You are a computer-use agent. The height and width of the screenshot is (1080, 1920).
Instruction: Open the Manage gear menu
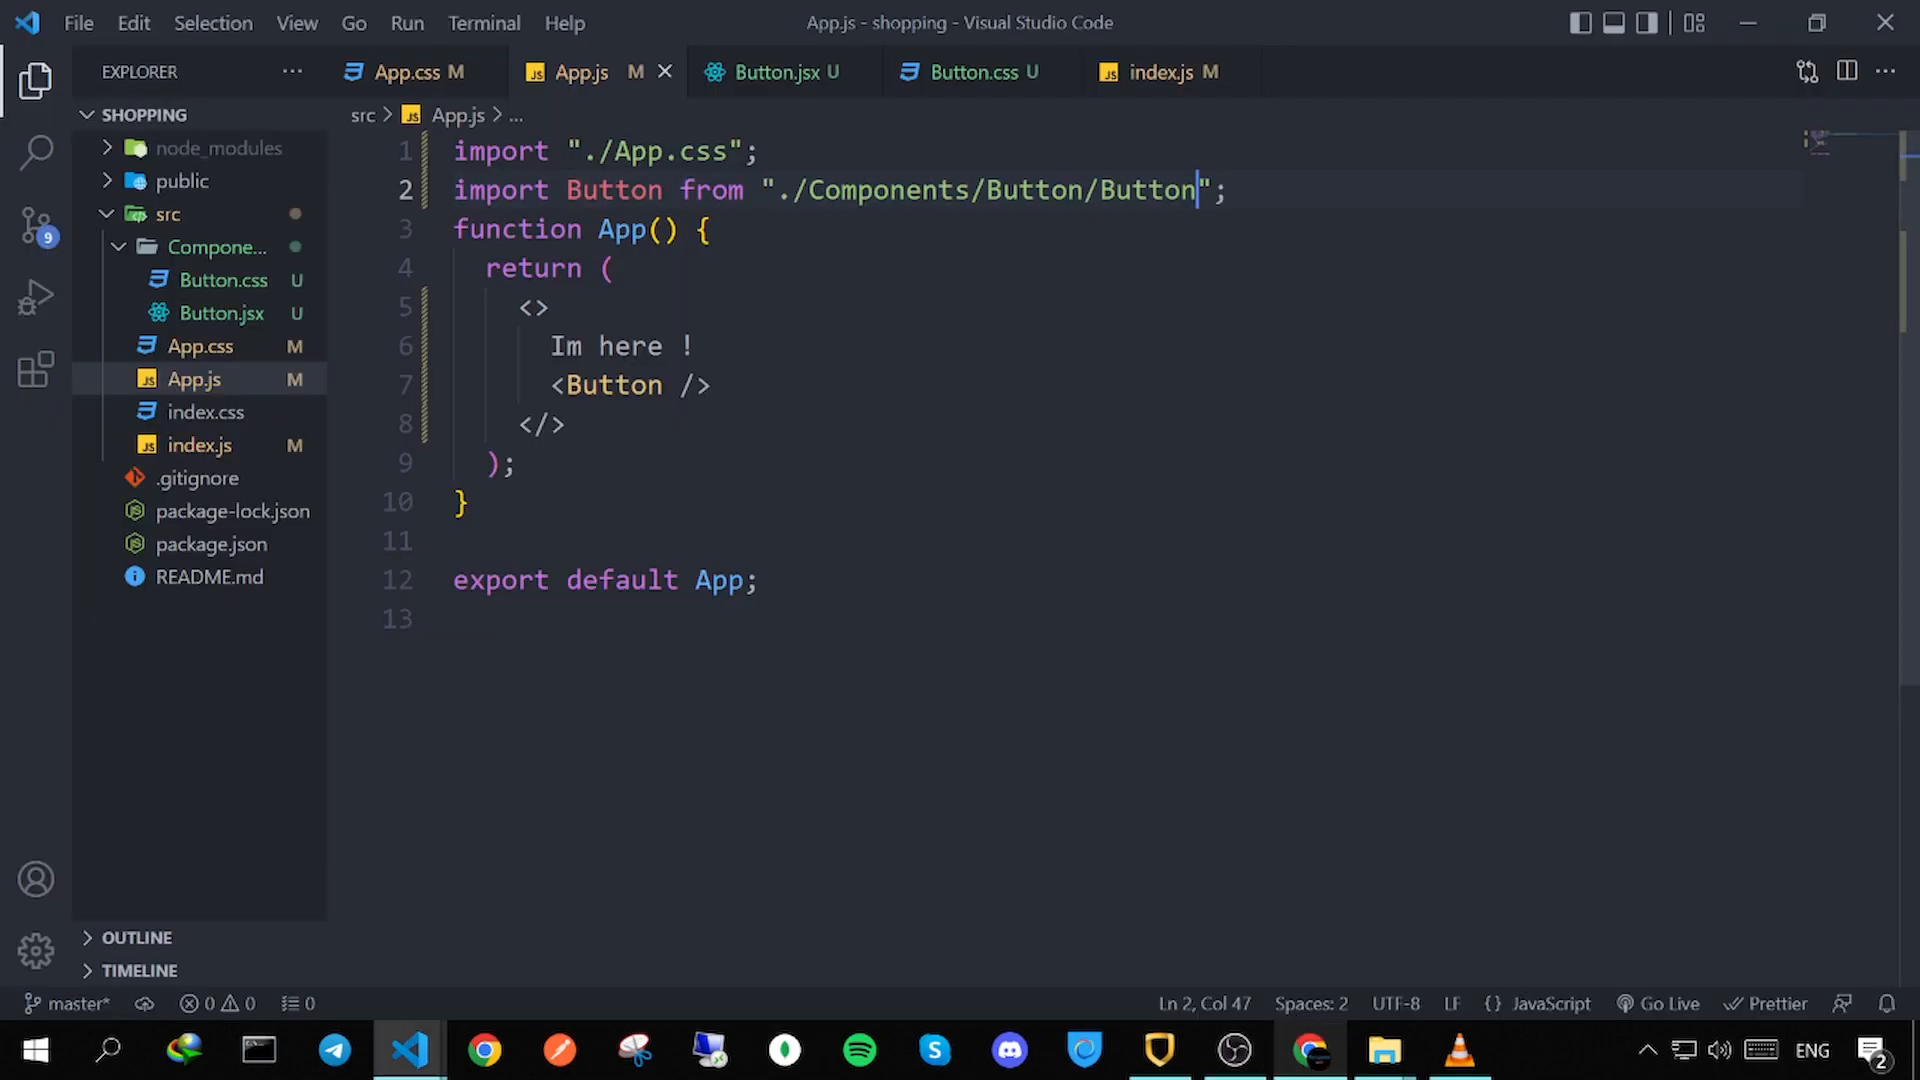pyautogui.click(x=36, y=950)
